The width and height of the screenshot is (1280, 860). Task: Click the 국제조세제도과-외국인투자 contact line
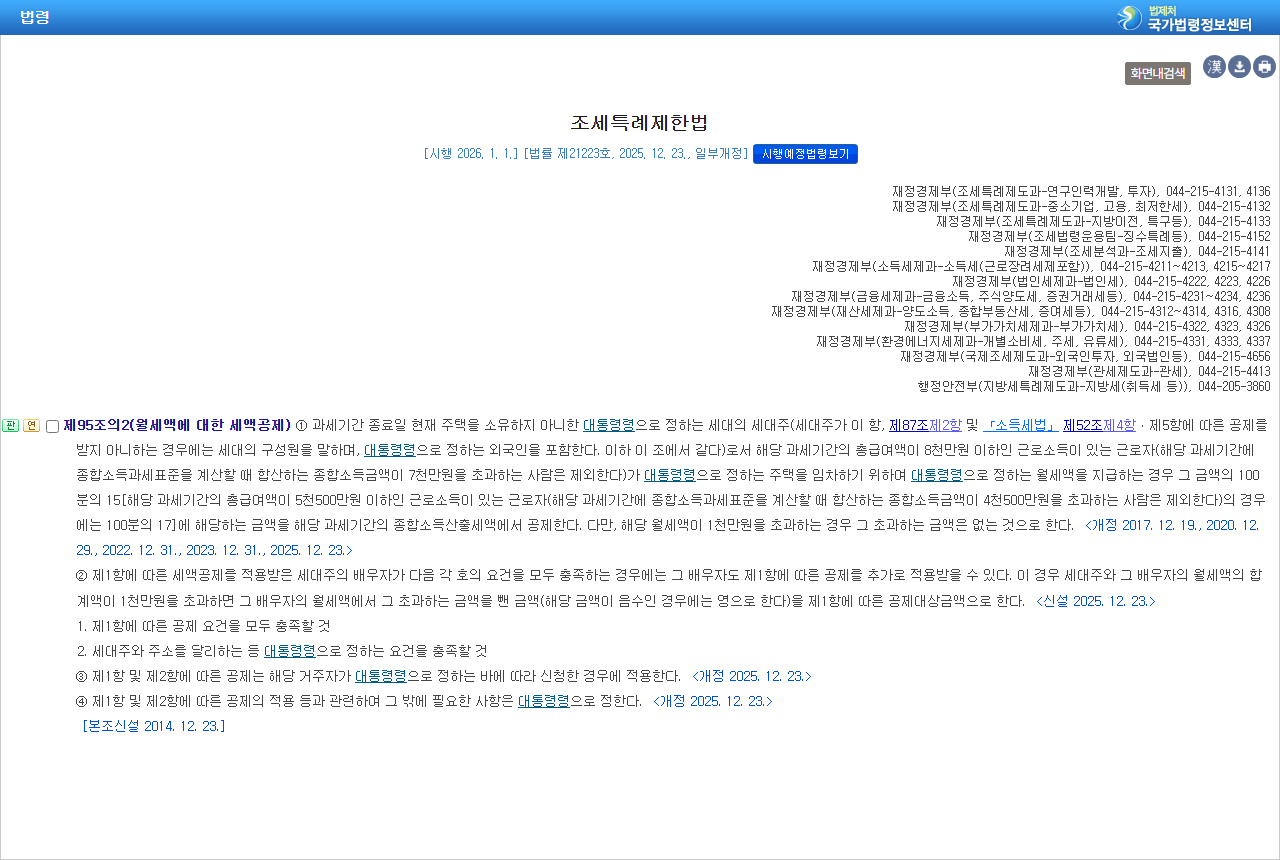tap(1085, 356)
